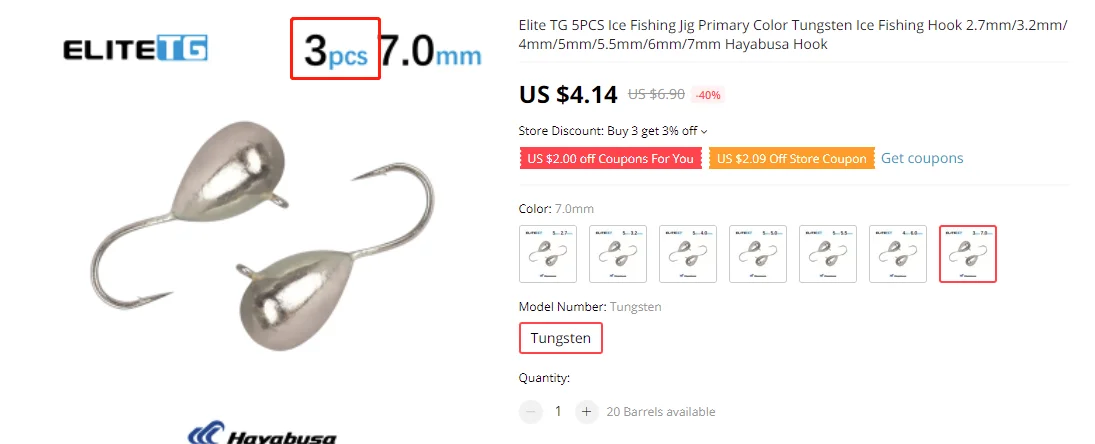The height and width of the screenshot is (444, 1095).
Task: Click US $2.00 off Coupons For You tag
Action: tap(610, 158)
